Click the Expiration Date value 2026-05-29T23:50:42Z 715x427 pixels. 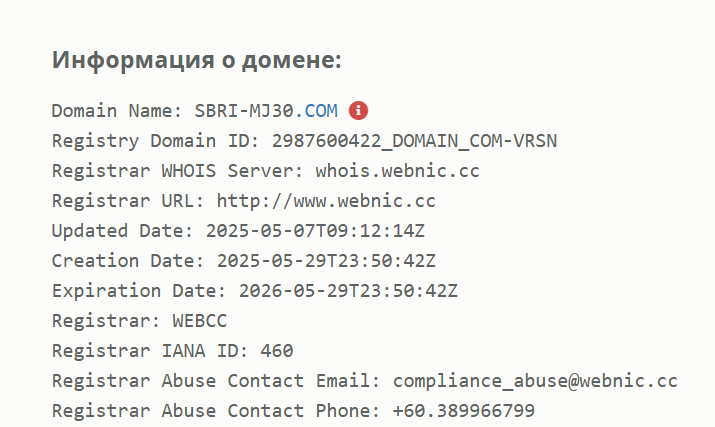(348, 291)
